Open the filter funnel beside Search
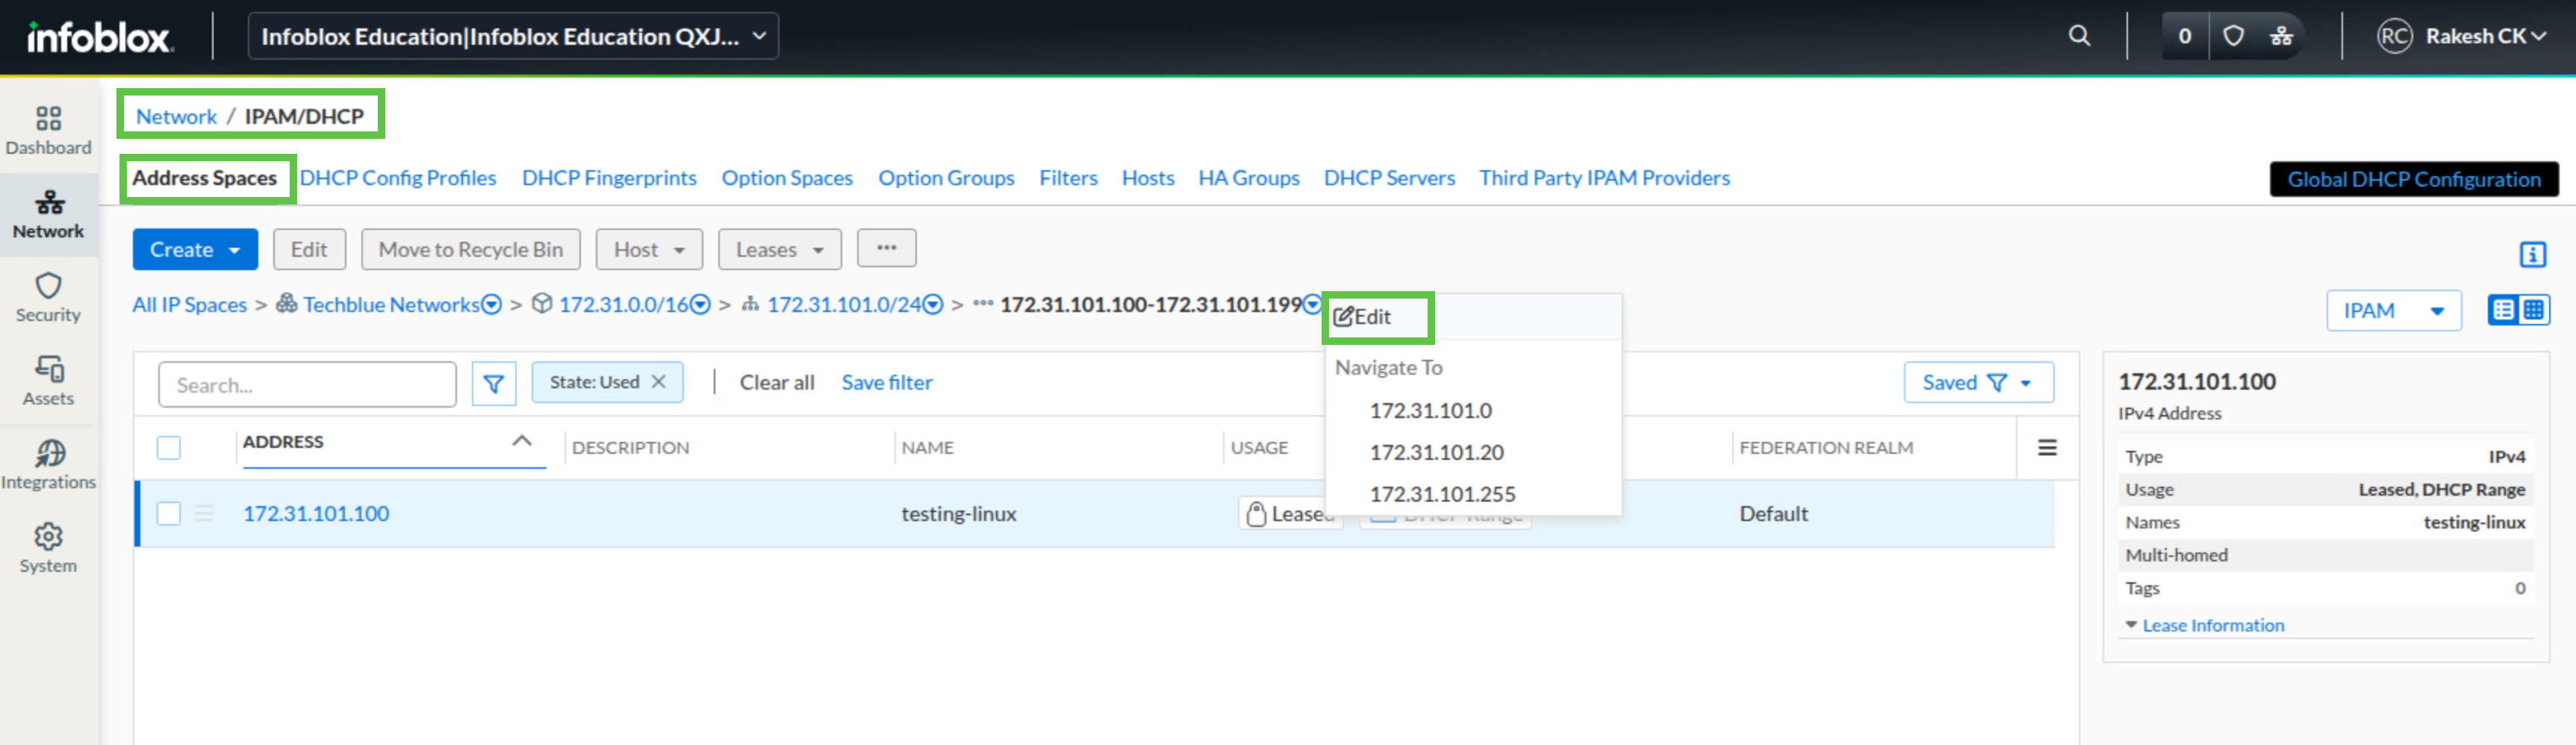 (493, 384)
